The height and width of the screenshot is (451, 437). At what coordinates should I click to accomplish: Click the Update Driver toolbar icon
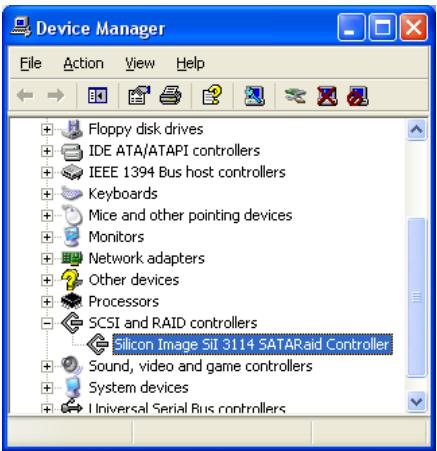296,96
